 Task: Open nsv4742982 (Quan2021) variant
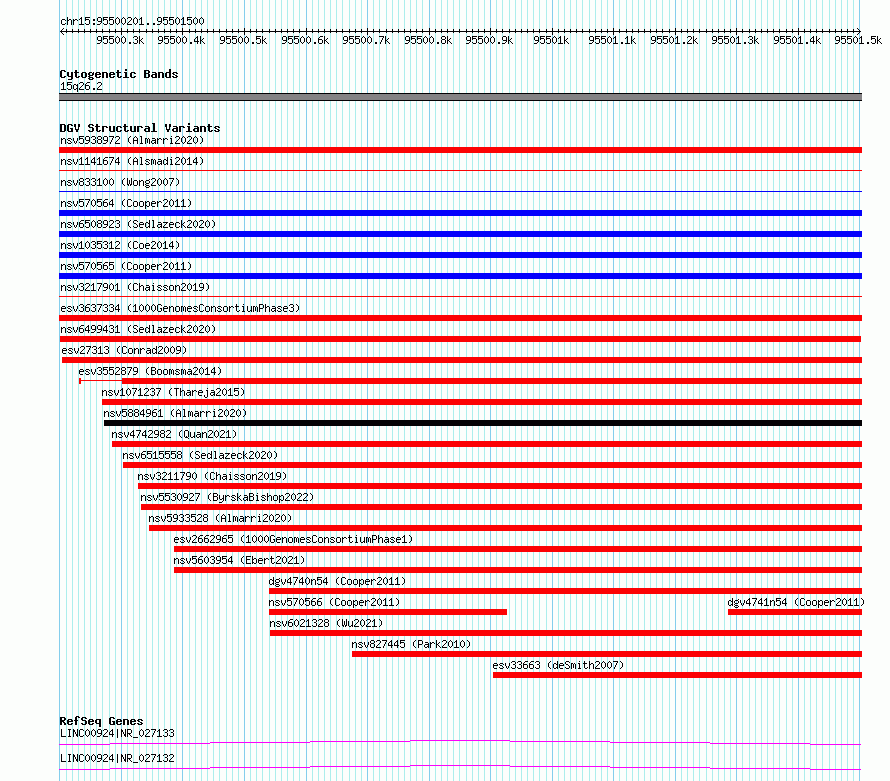[x=174, y=434]
